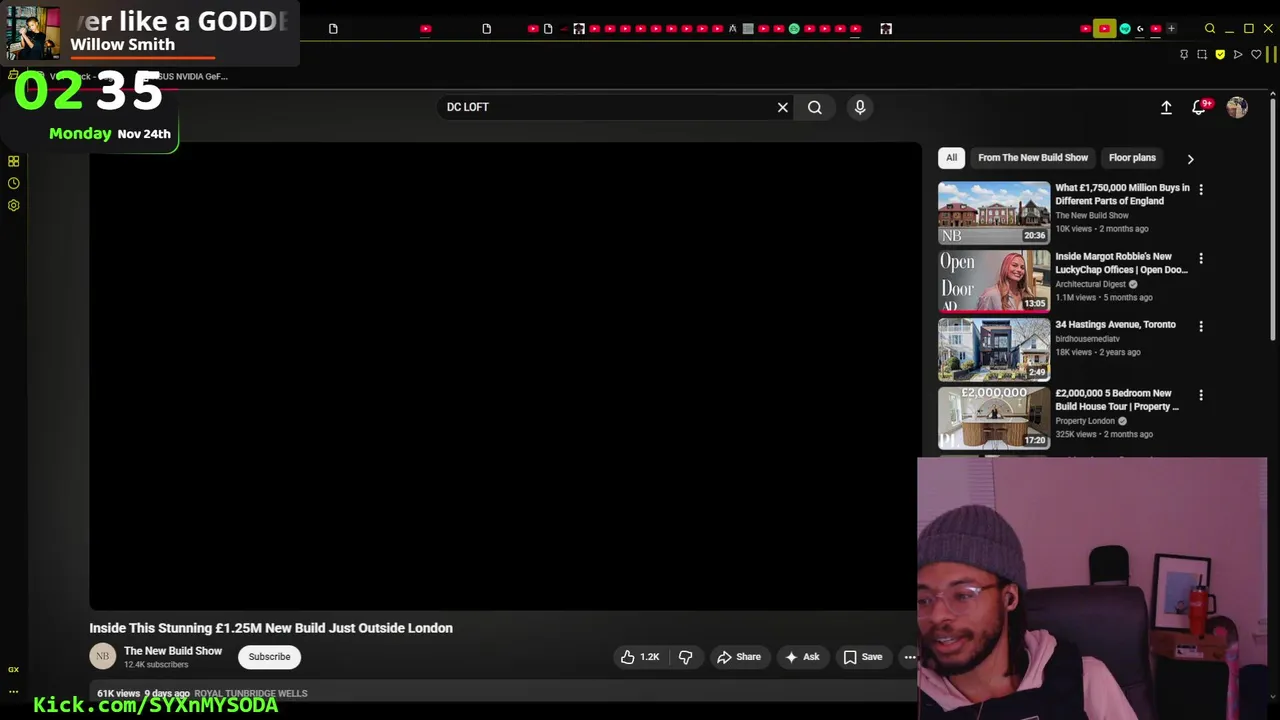1280x720 pixels.
Task: Take a snapshot with the capture icon
Action: (x=1202, y=54)
